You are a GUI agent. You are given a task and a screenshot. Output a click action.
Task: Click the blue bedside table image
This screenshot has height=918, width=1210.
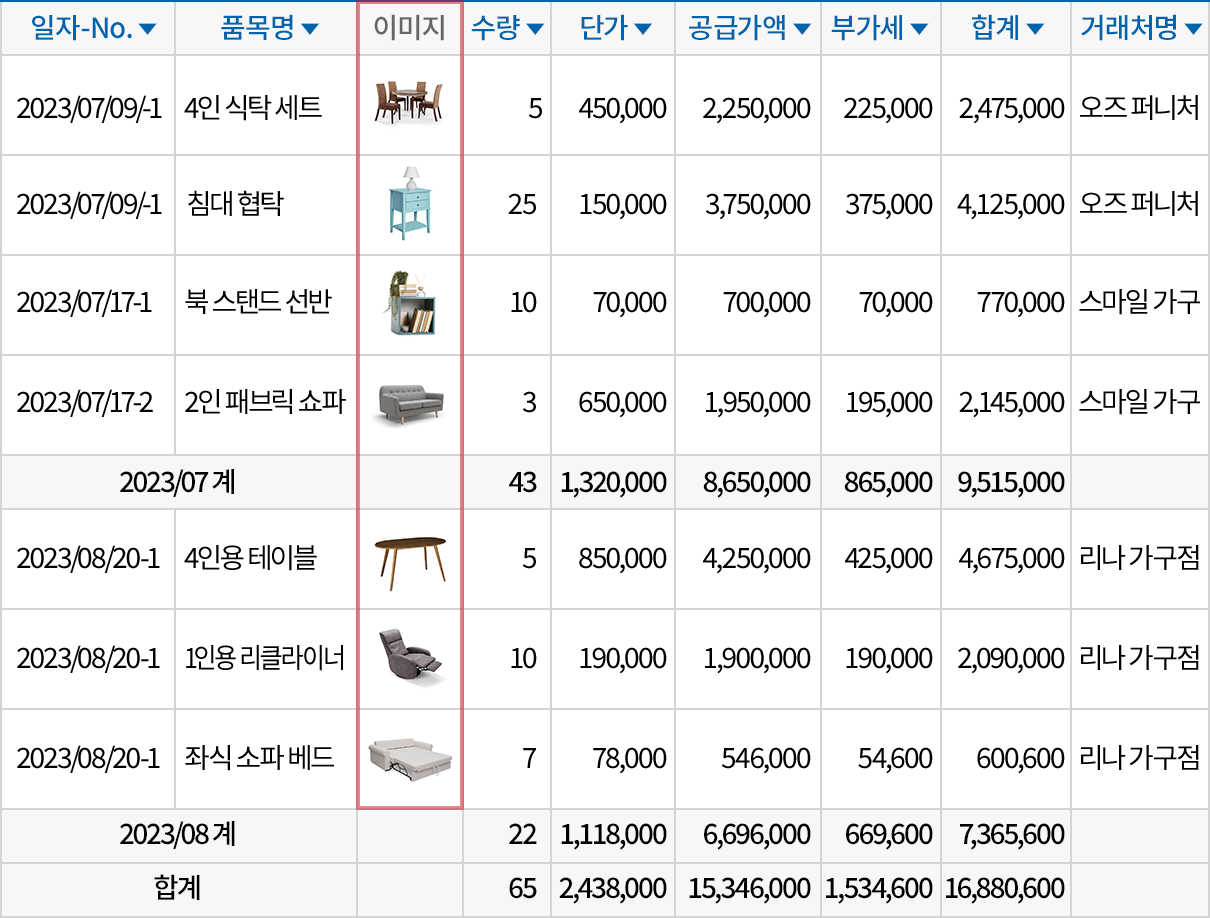click(408, 202)
